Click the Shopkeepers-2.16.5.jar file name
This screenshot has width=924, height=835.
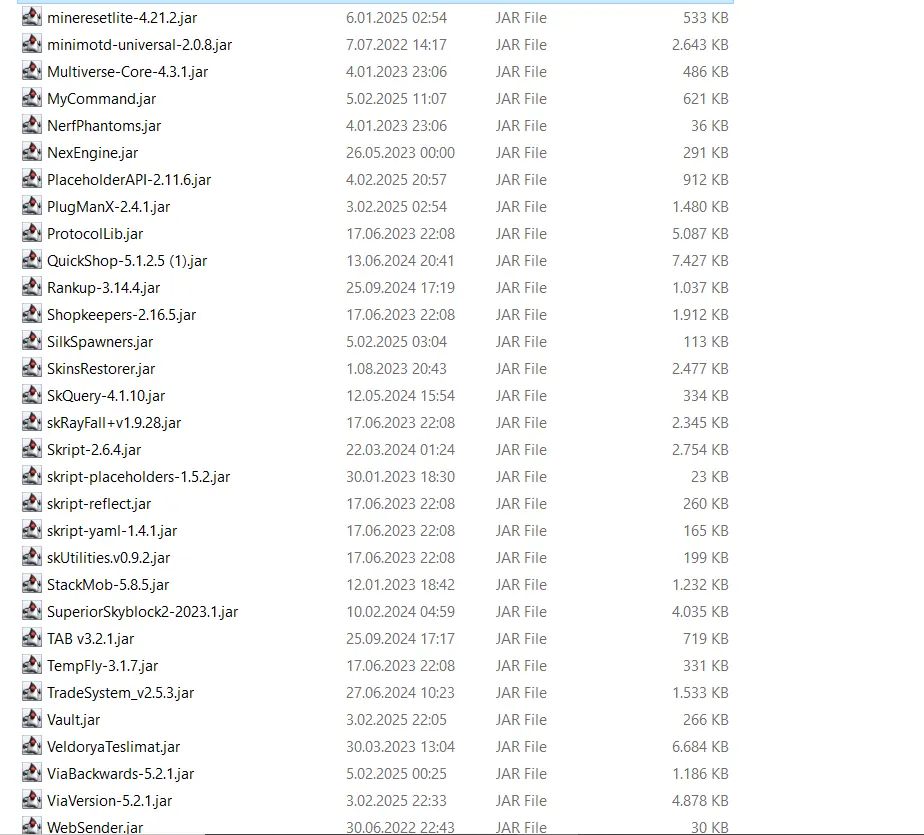point(121,315)
